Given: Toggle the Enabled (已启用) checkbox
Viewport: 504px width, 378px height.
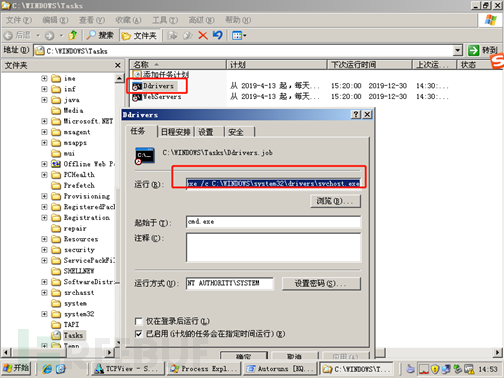Looking at the screenshot, I should pos(138,334).
